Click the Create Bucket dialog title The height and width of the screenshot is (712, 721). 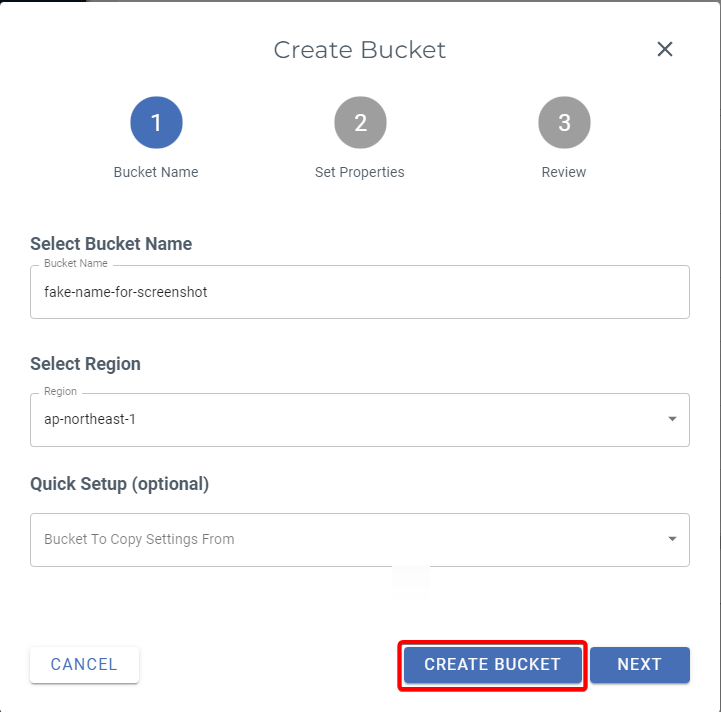click(x=360, y=50)
